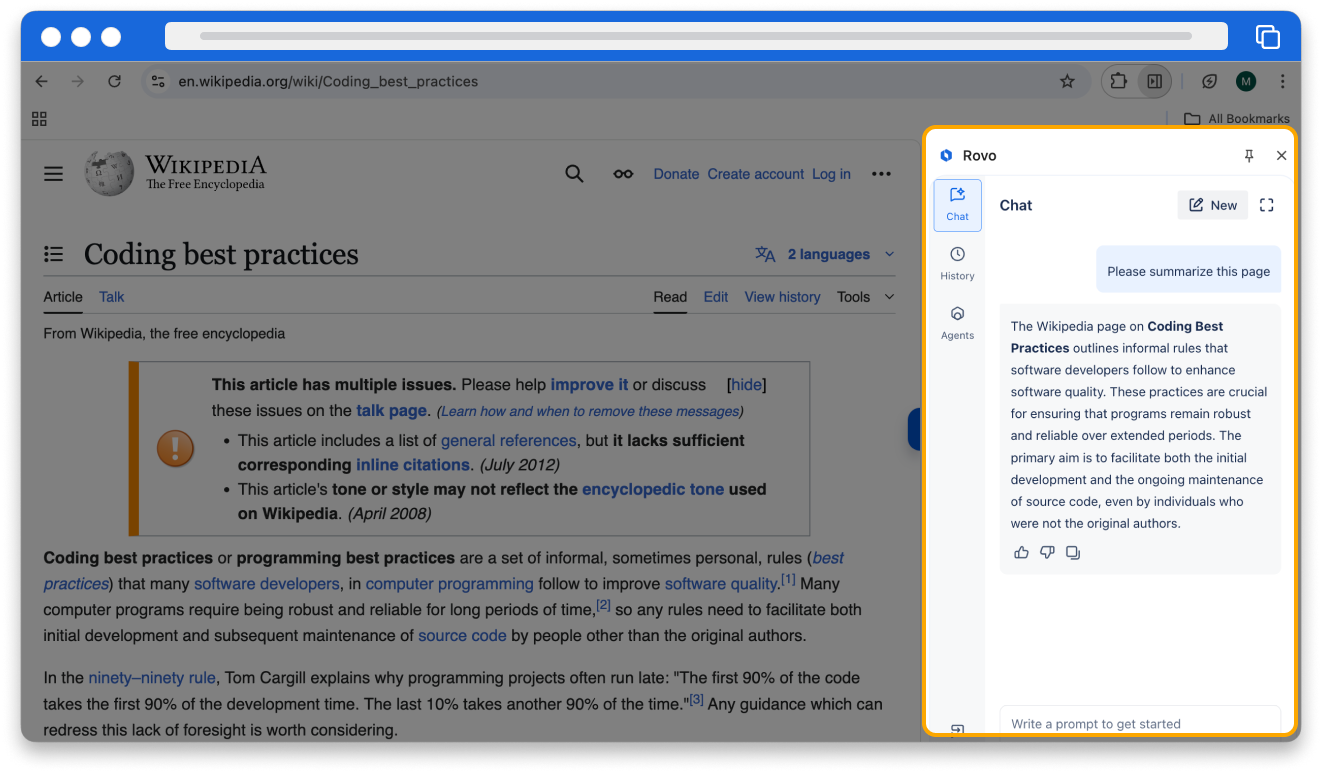
Task: Open Wikipedia's personal tools ellipsis menu
Action: click(881, 174)
